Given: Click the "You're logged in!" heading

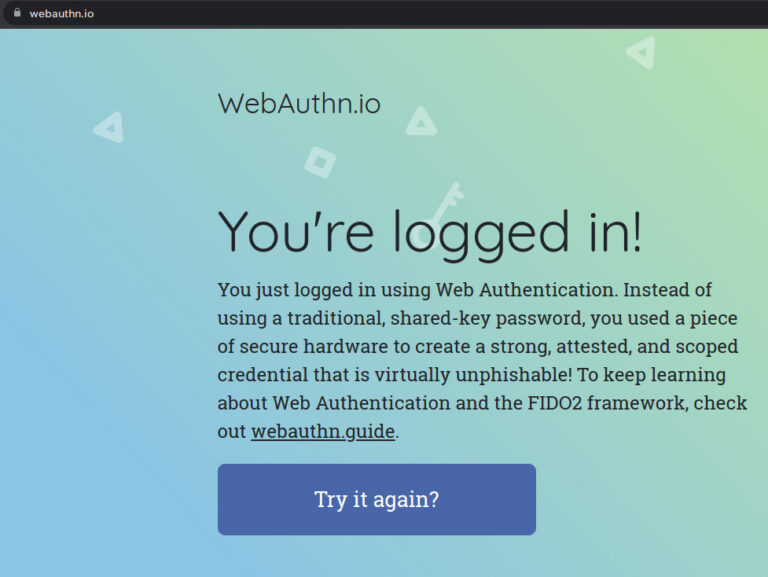Looking at the screenshot, I should [x=430, y=232].
